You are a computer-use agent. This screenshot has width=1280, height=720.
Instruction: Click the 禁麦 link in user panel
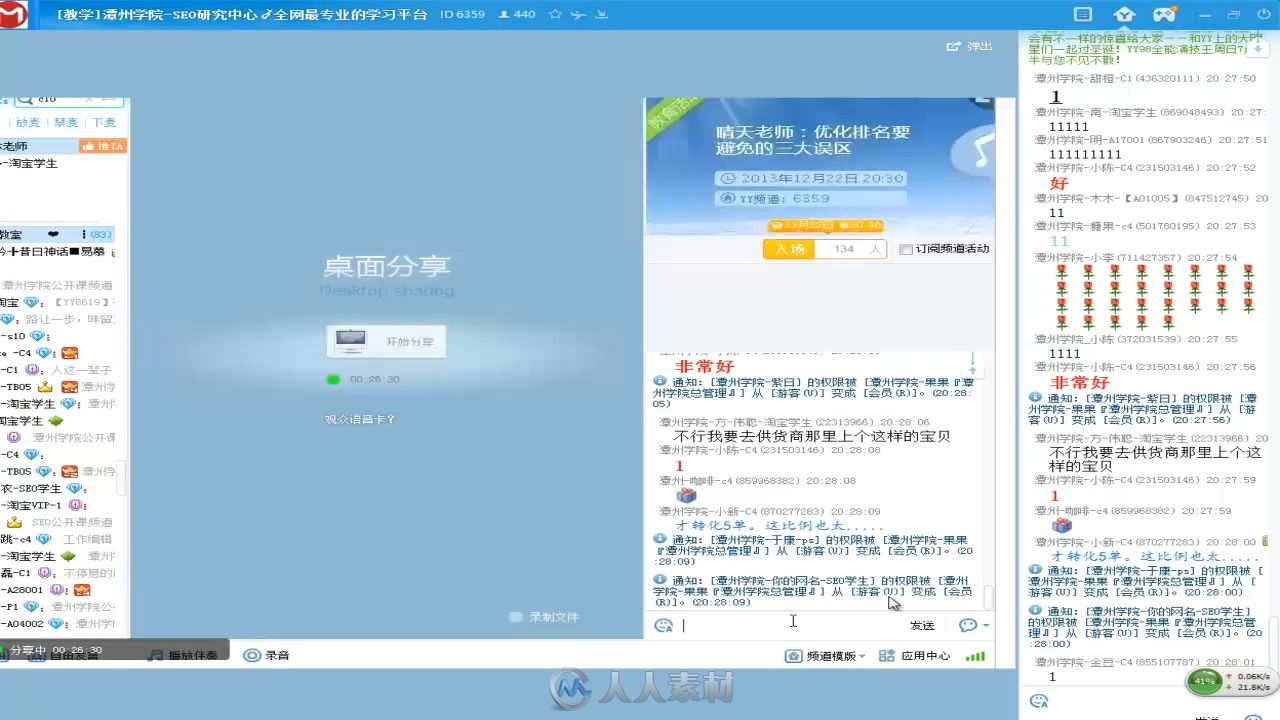(x=65, y=122)
